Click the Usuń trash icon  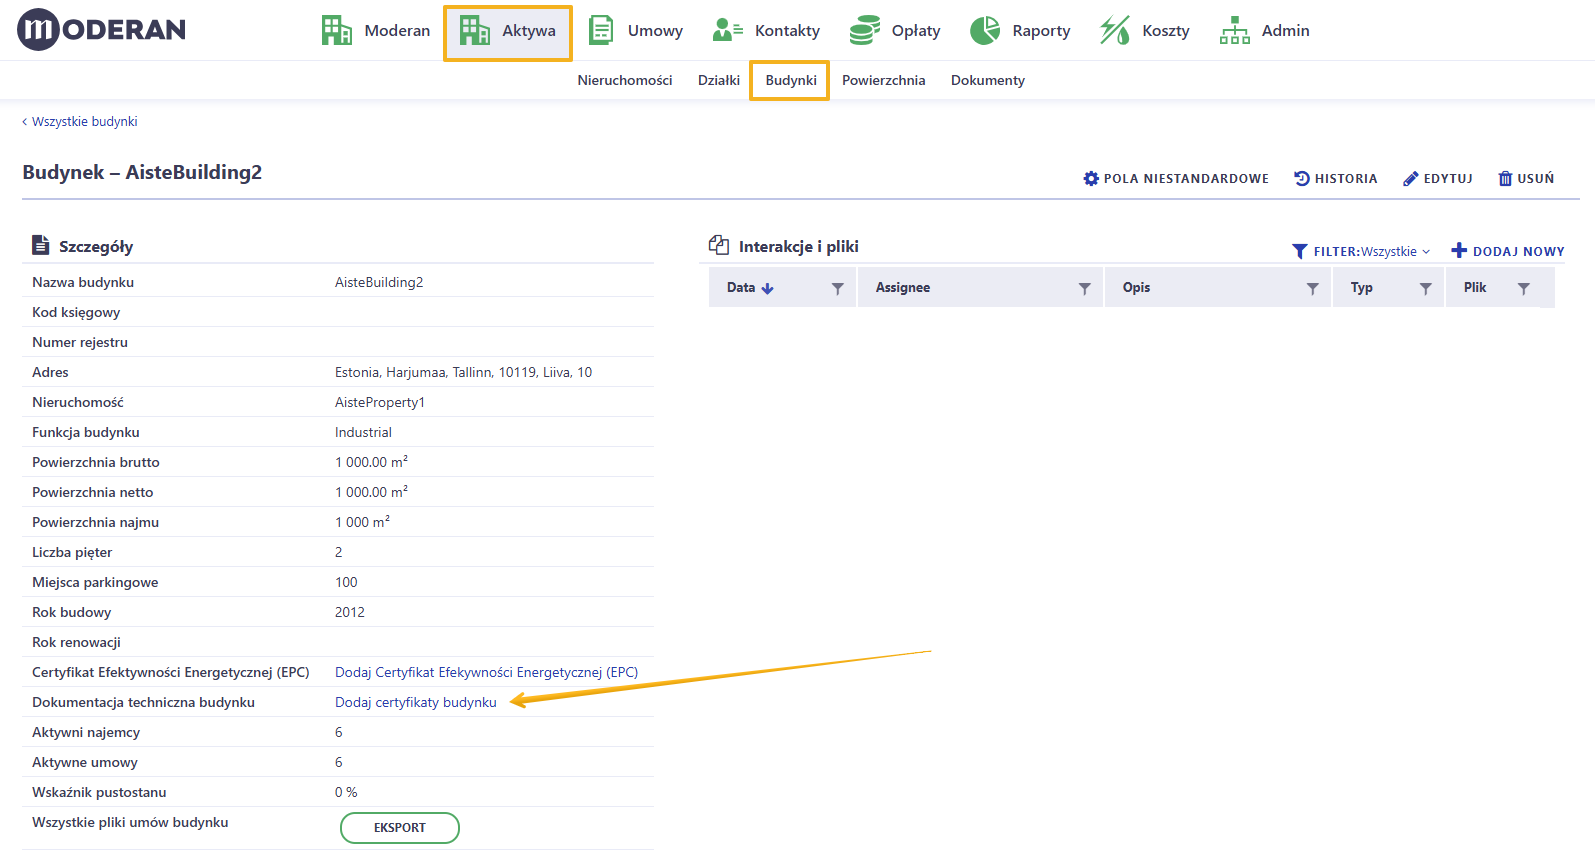click(1505, 178)
